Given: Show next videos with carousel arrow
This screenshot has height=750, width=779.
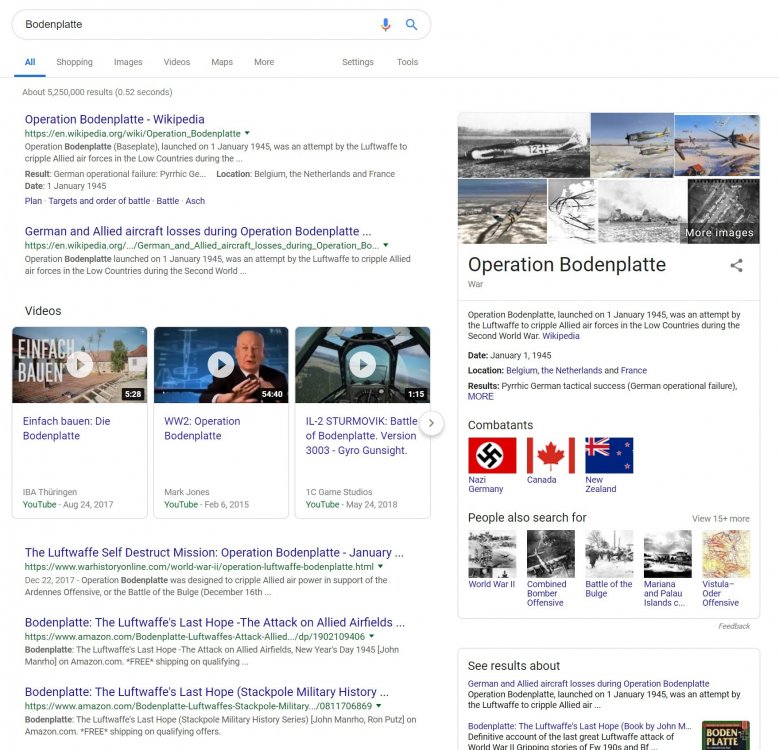Looking at the screenshot, I should click(431, 423).
